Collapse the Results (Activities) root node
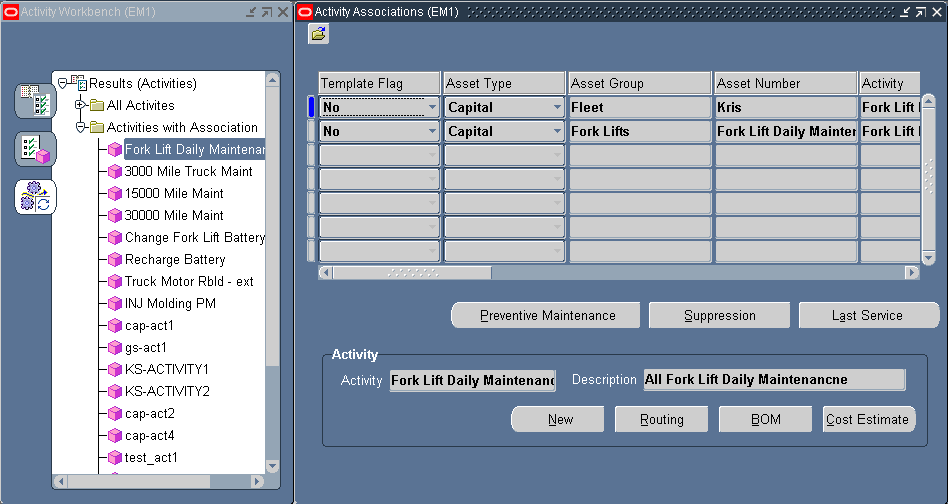Viewport: 948px width, 504px height. 62,83
